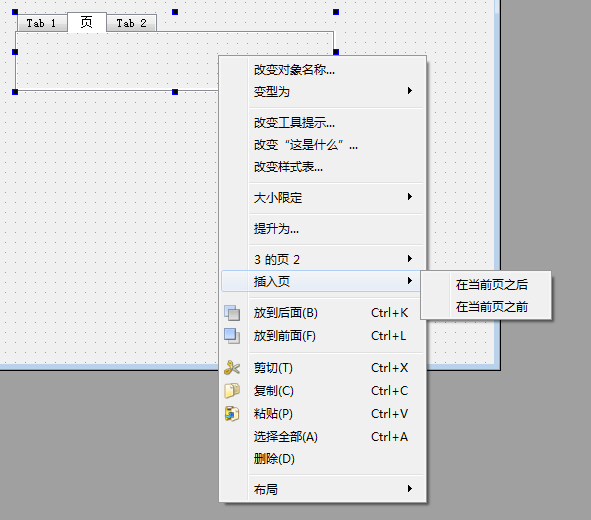The image size is (591, 520).
Task: Click the Ctrl+C shortcut text
Action: 389,391
